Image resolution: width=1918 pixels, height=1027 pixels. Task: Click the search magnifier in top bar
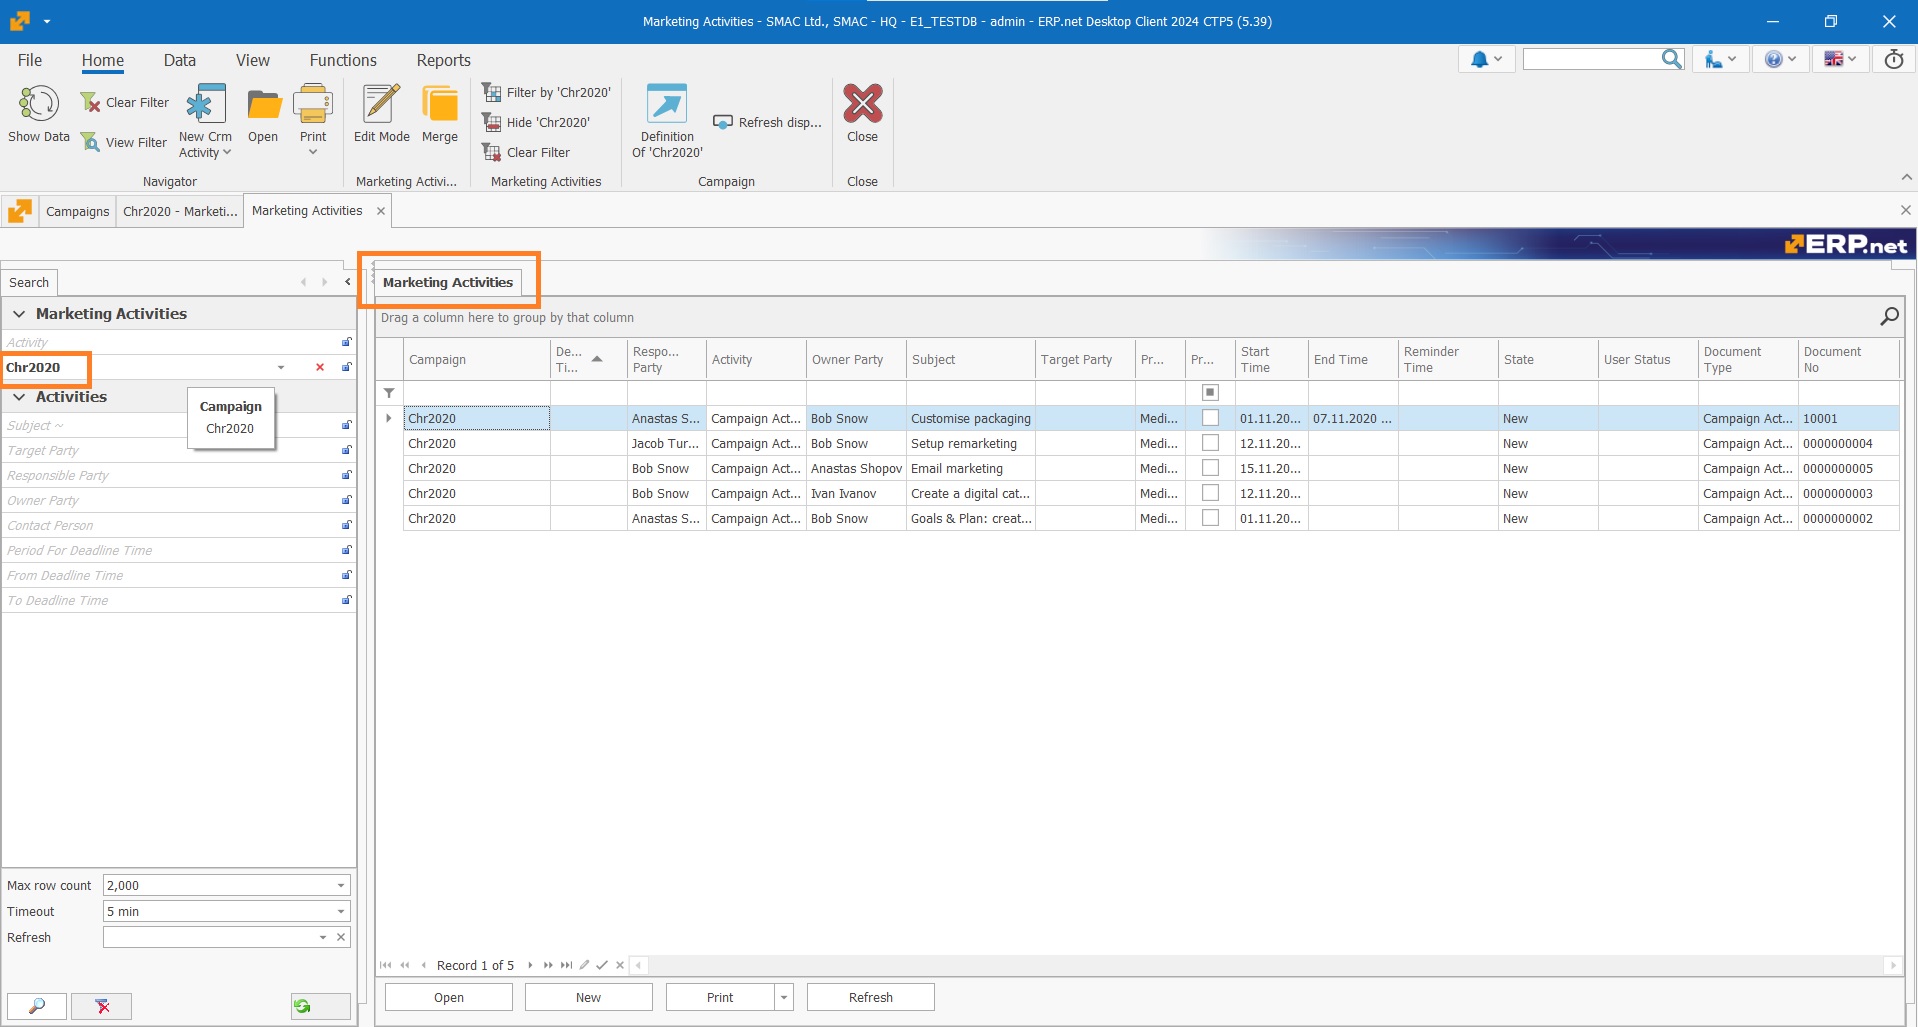(1671, 60)
